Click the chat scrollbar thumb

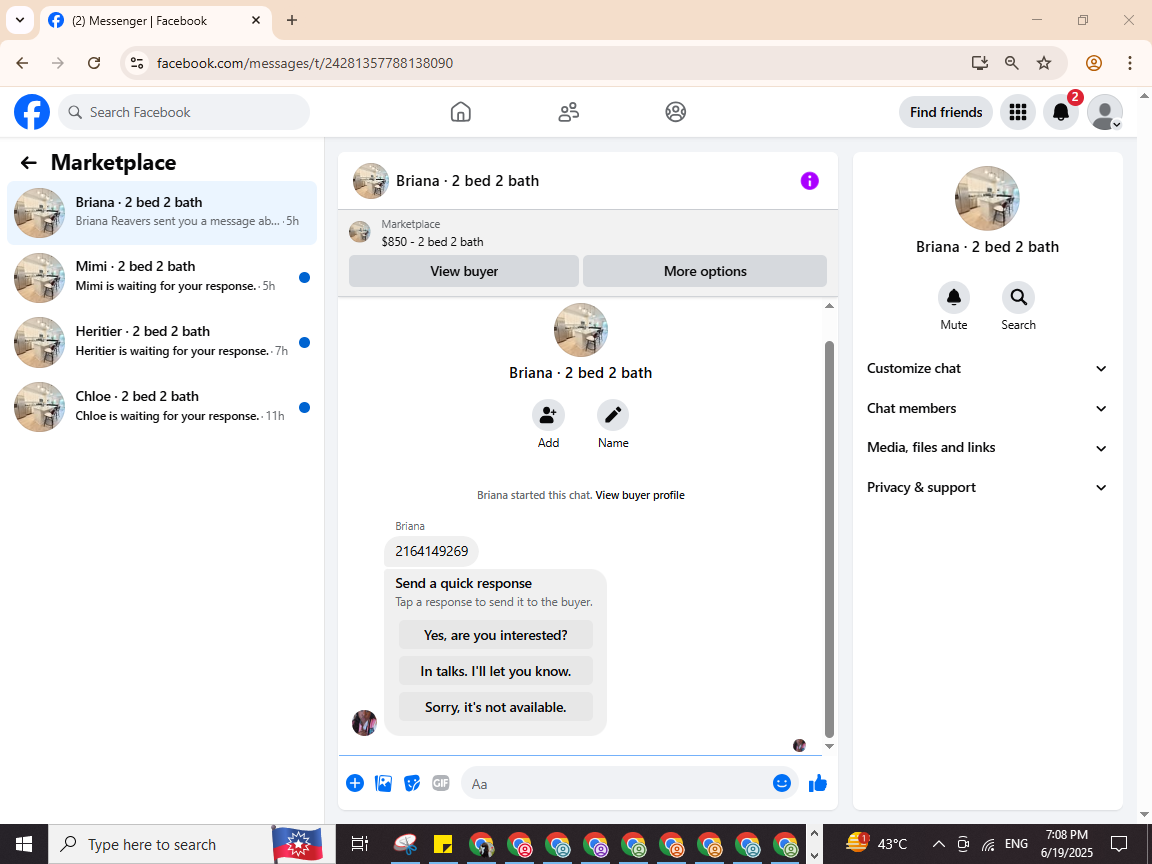[829, 539]
